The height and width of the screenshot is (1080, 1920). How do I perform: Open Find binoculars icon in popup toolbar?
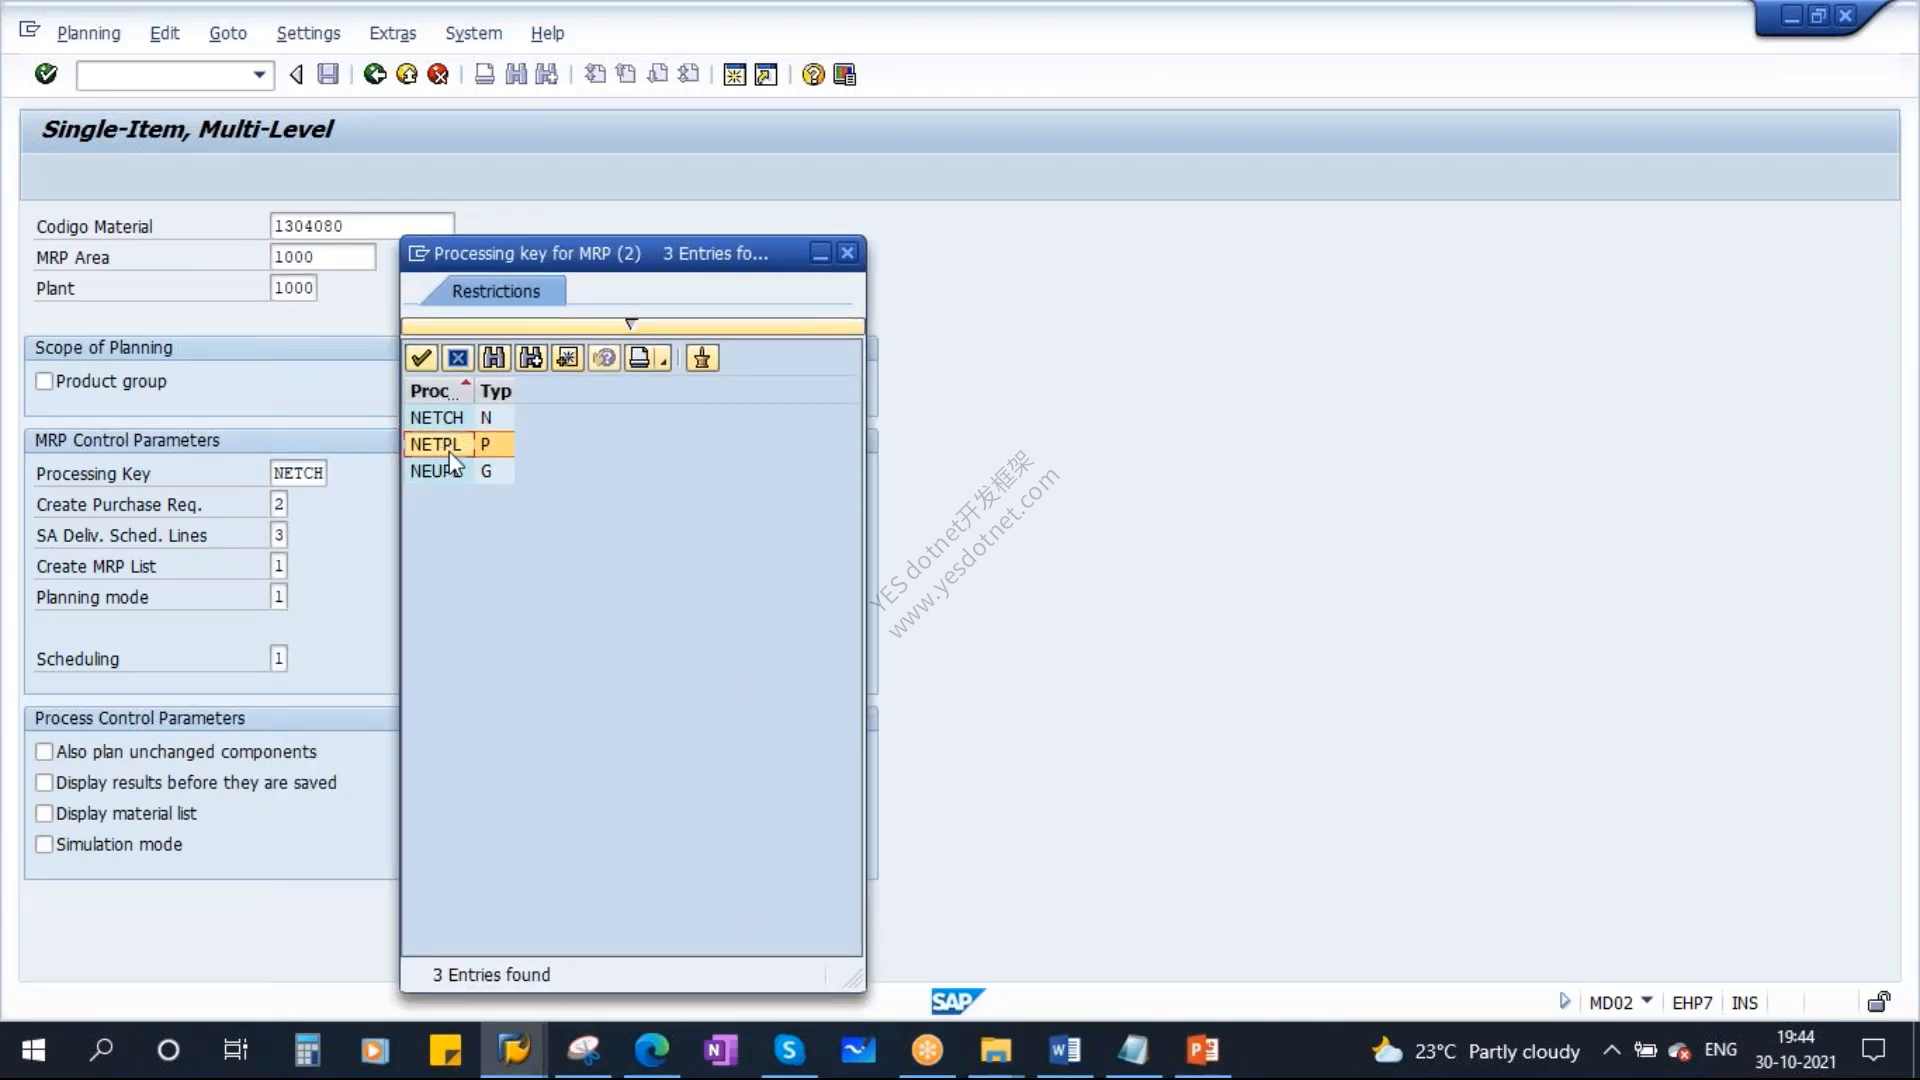pyautogui.click(x=494, y=358)
